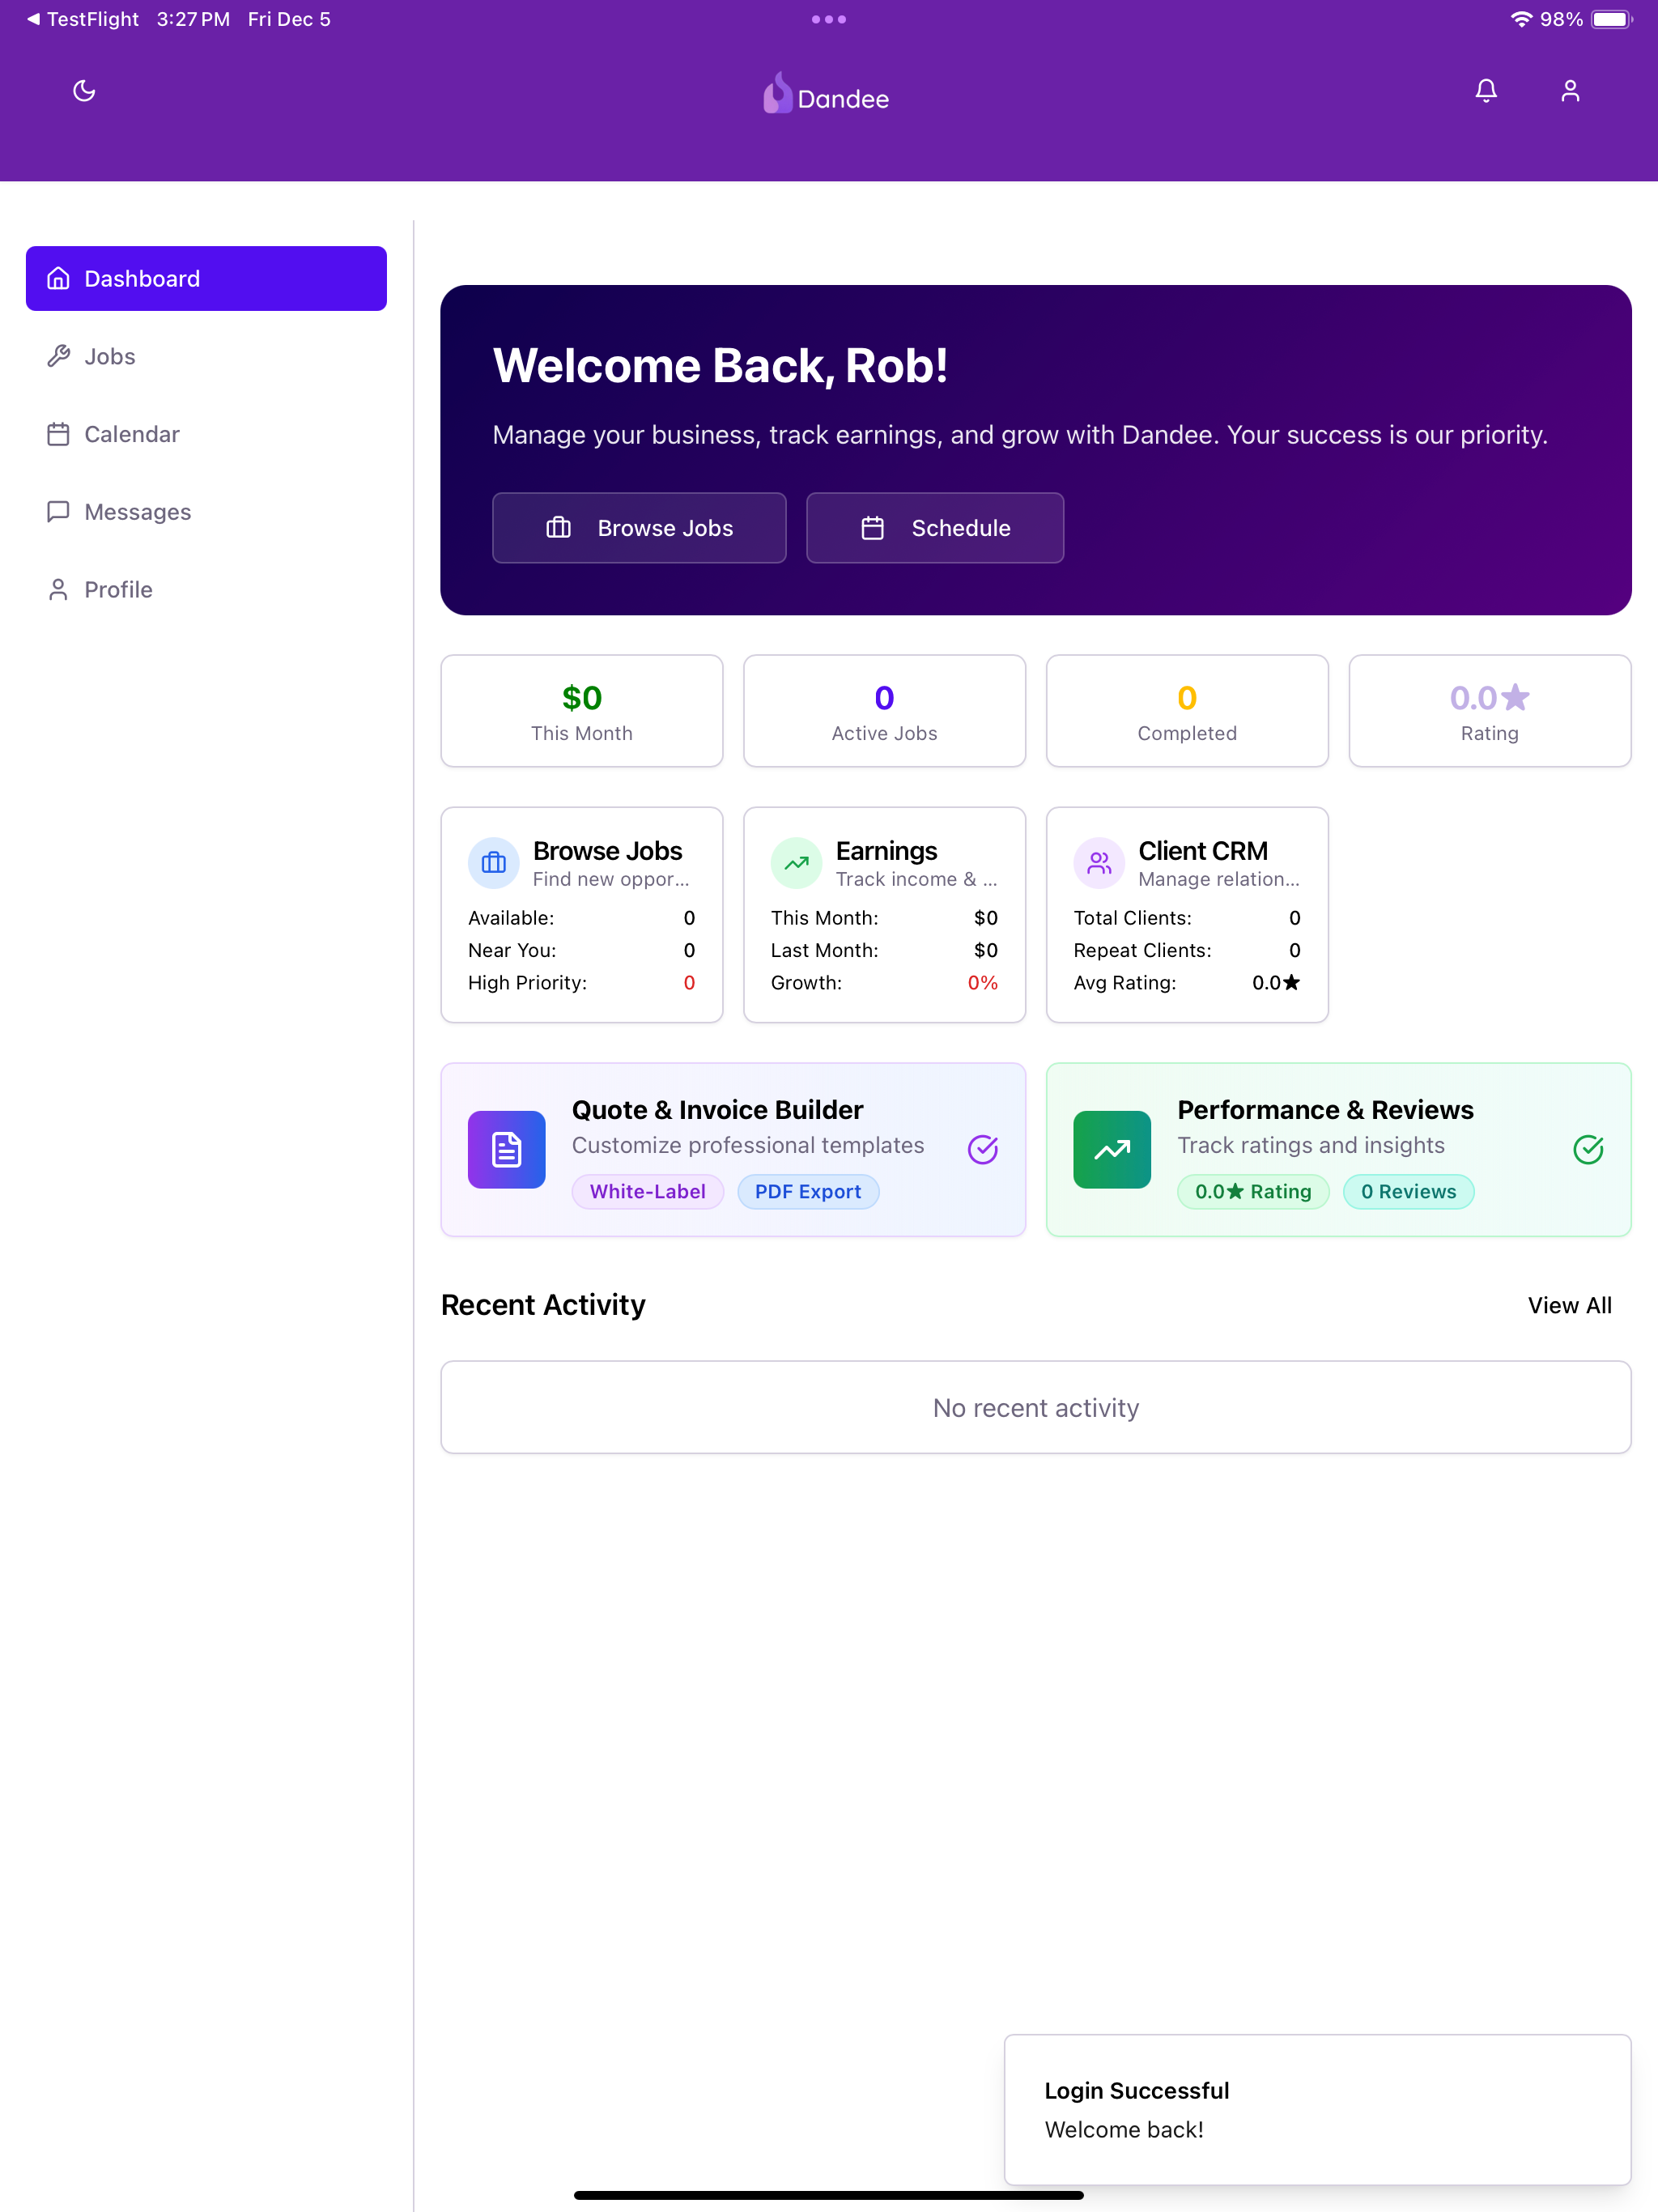Click the High Priority value in Browse Jobs
This screenshot has height=2212, width=1658.
tap(689, 983)
